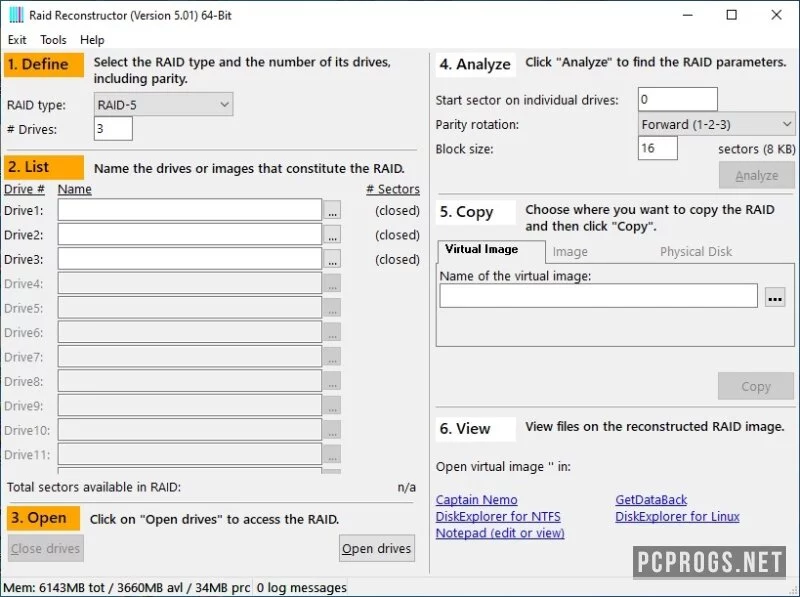Click the Drive6 ellipsis browse button
800x597 pixels.
pyautogui.click(x=332, y=333)
